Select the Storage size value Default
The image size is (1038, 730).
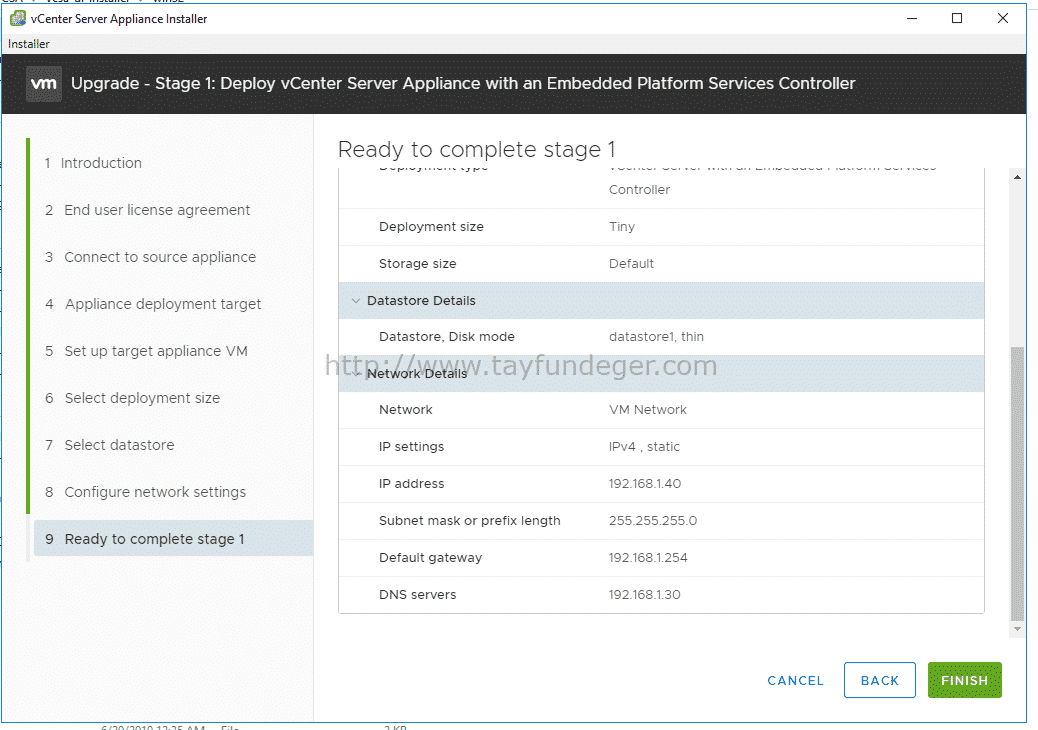[x=631, y=263]
